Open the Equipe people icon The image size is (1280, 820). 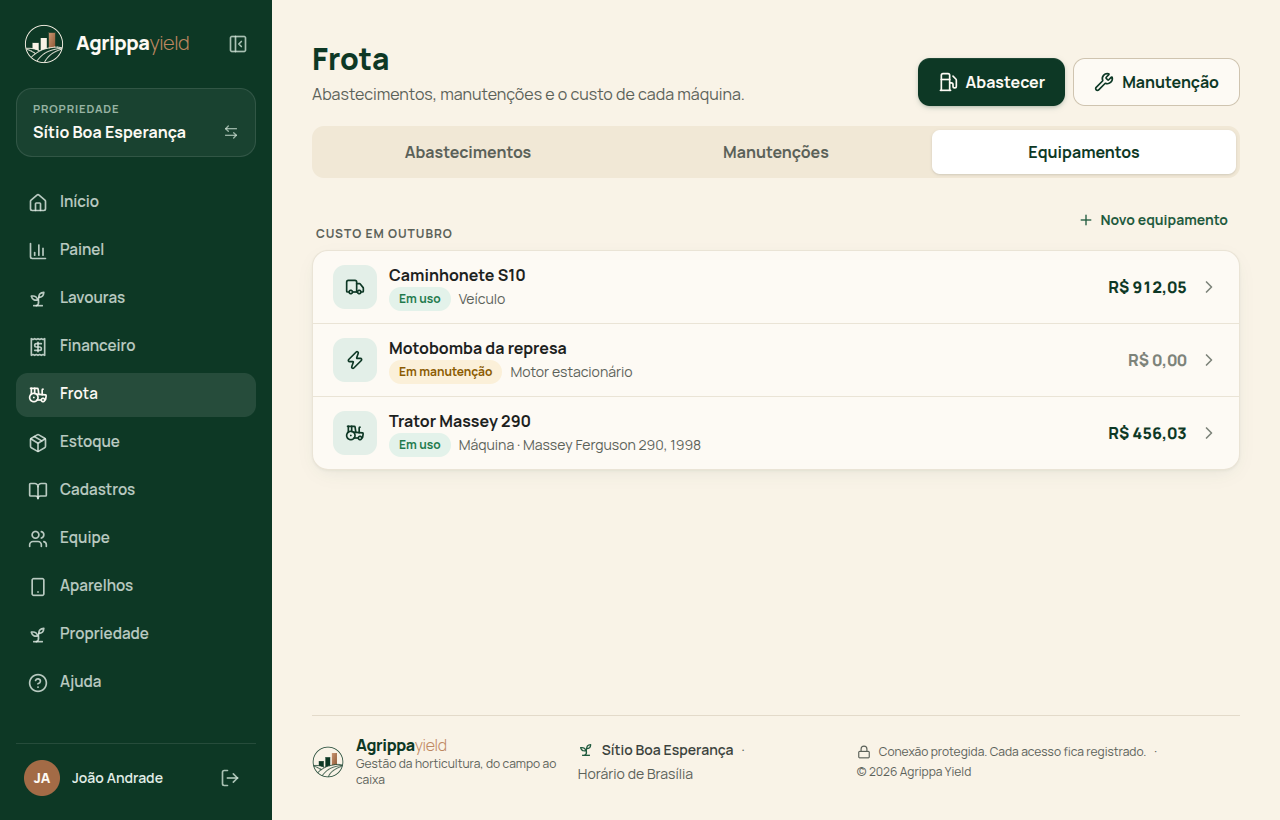[38, 538]
